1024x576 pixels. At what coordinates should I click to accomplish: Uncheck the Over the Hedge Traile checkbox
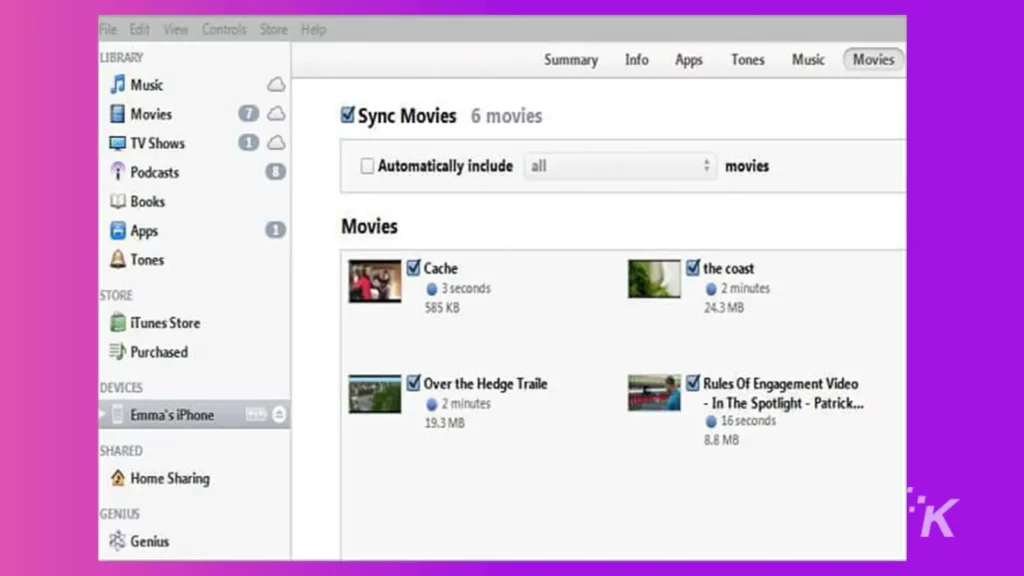tap(413, 383)
